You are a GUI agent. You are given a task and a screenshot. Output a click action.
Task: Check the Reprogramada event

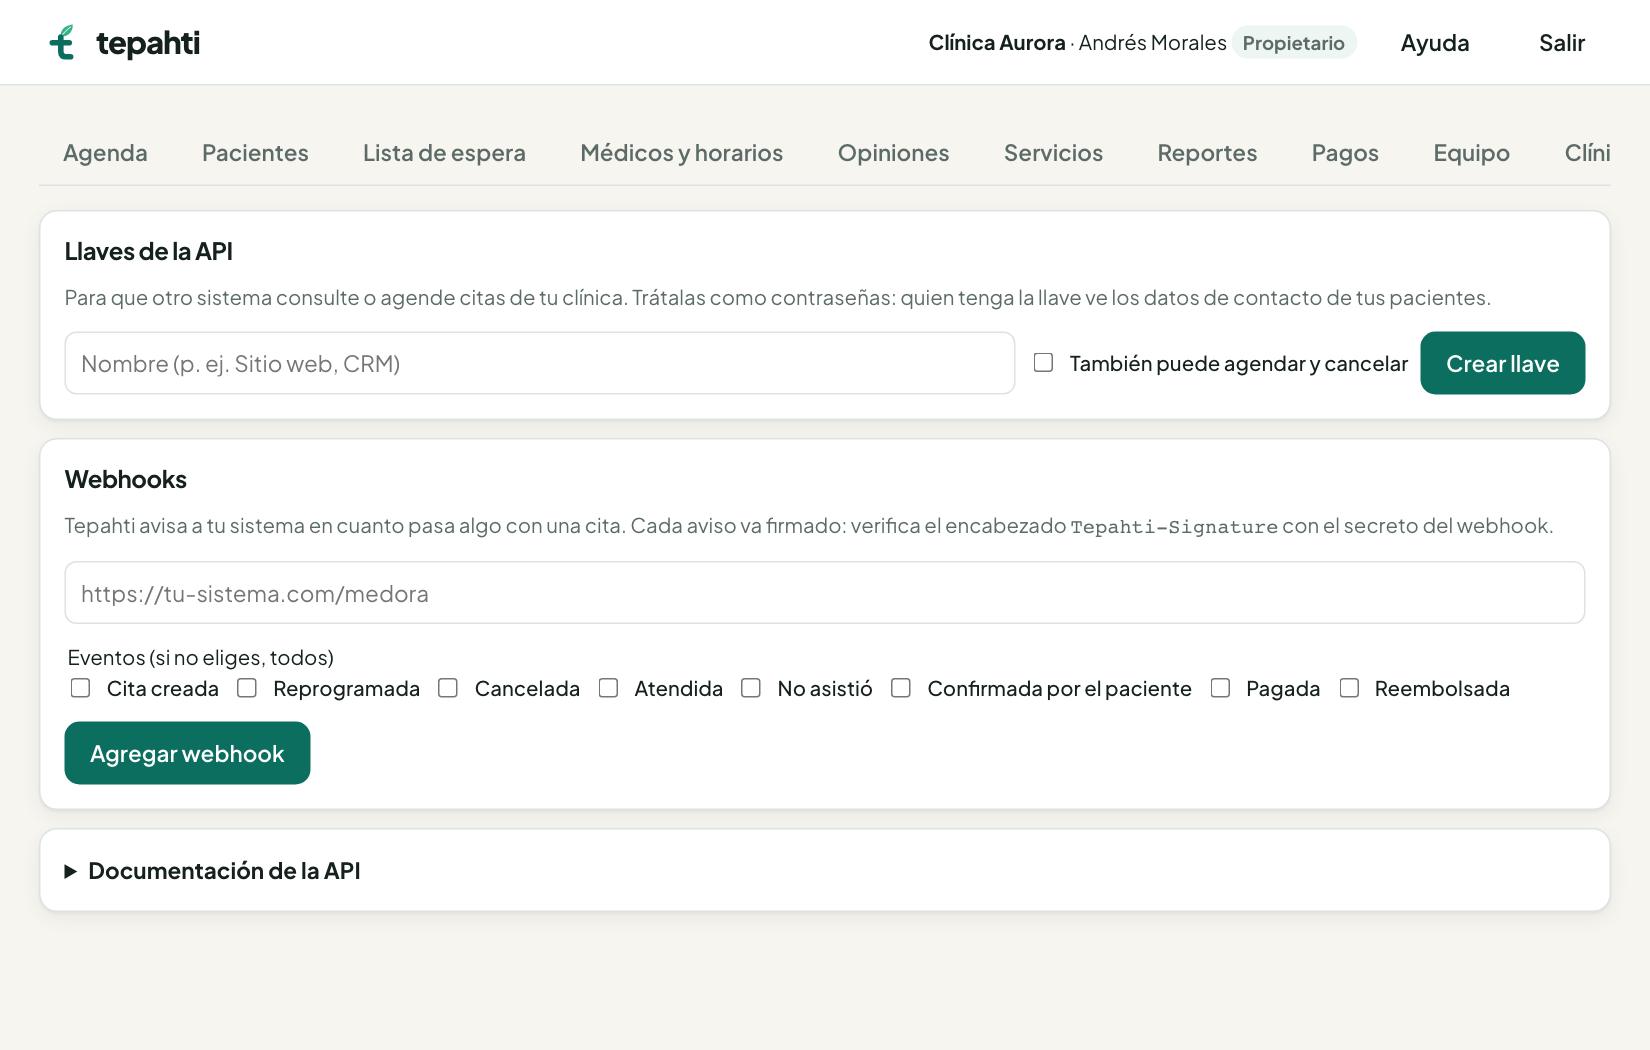tap(247, 688)
